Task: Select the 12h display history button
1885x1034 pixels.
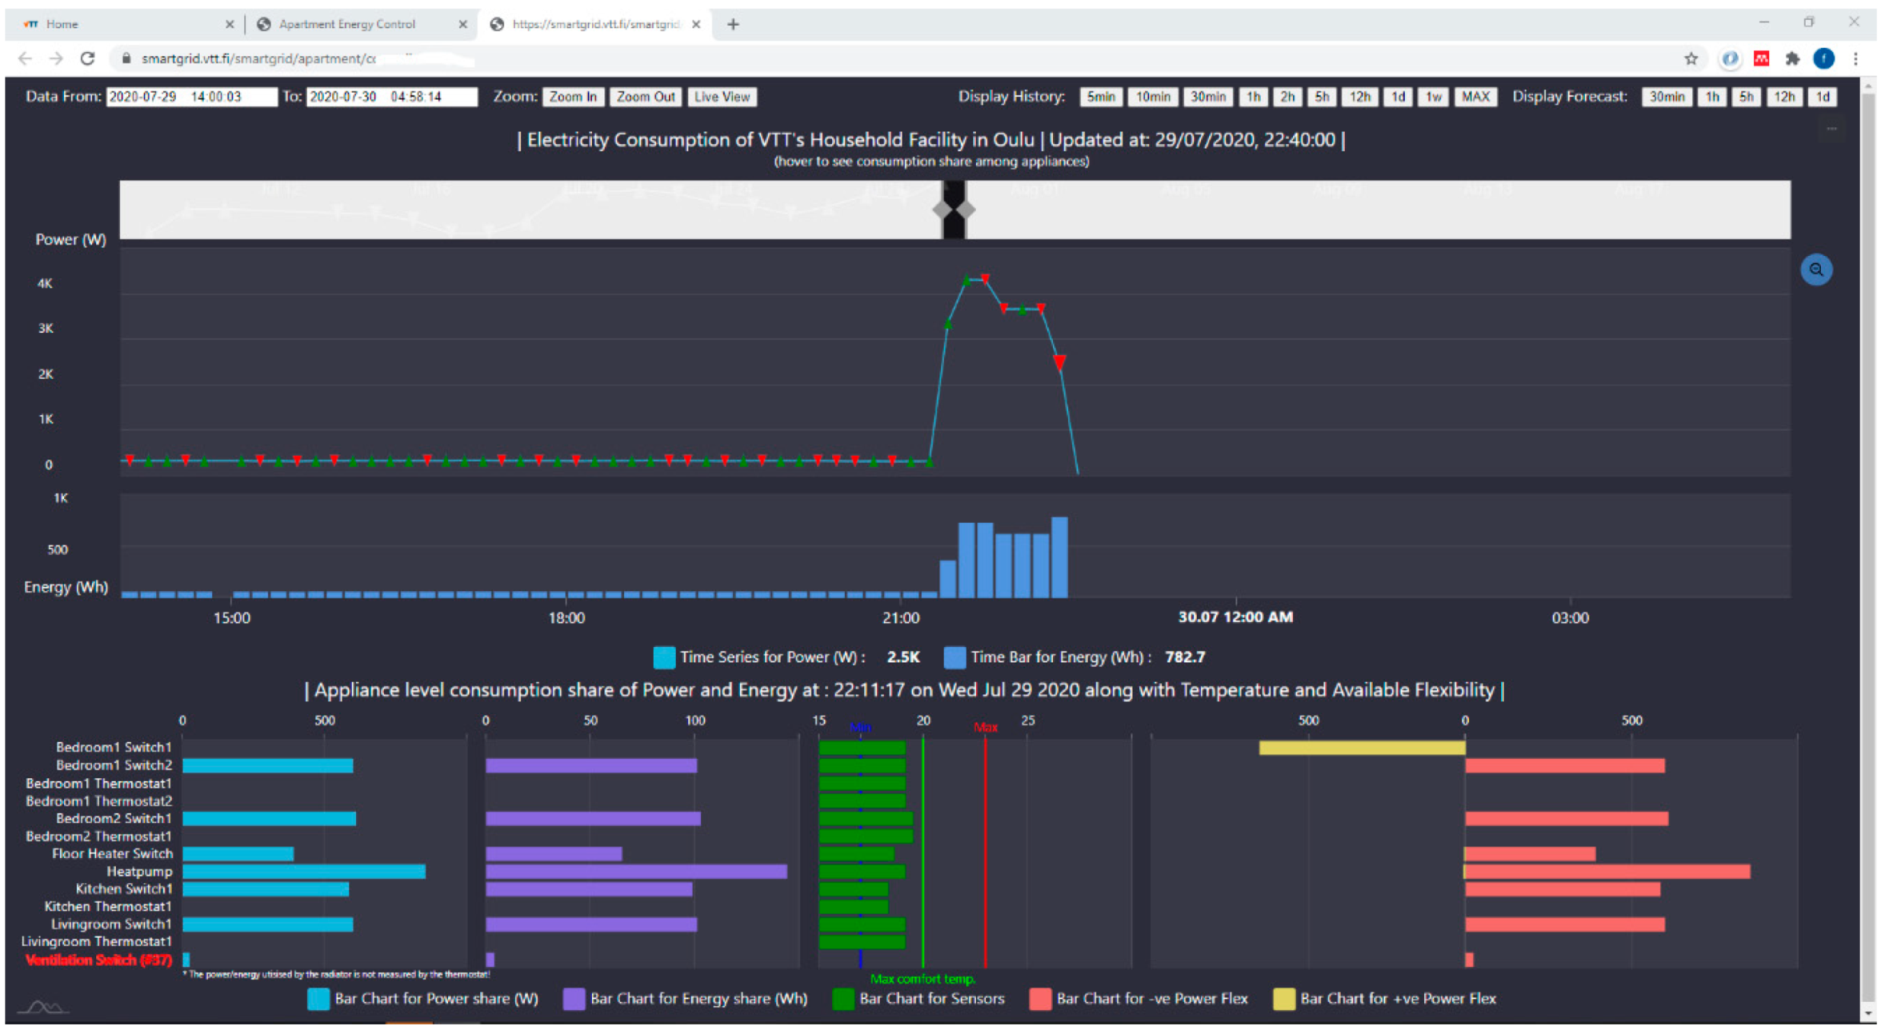Action: pyautogui.click(x=1359, y=97)
